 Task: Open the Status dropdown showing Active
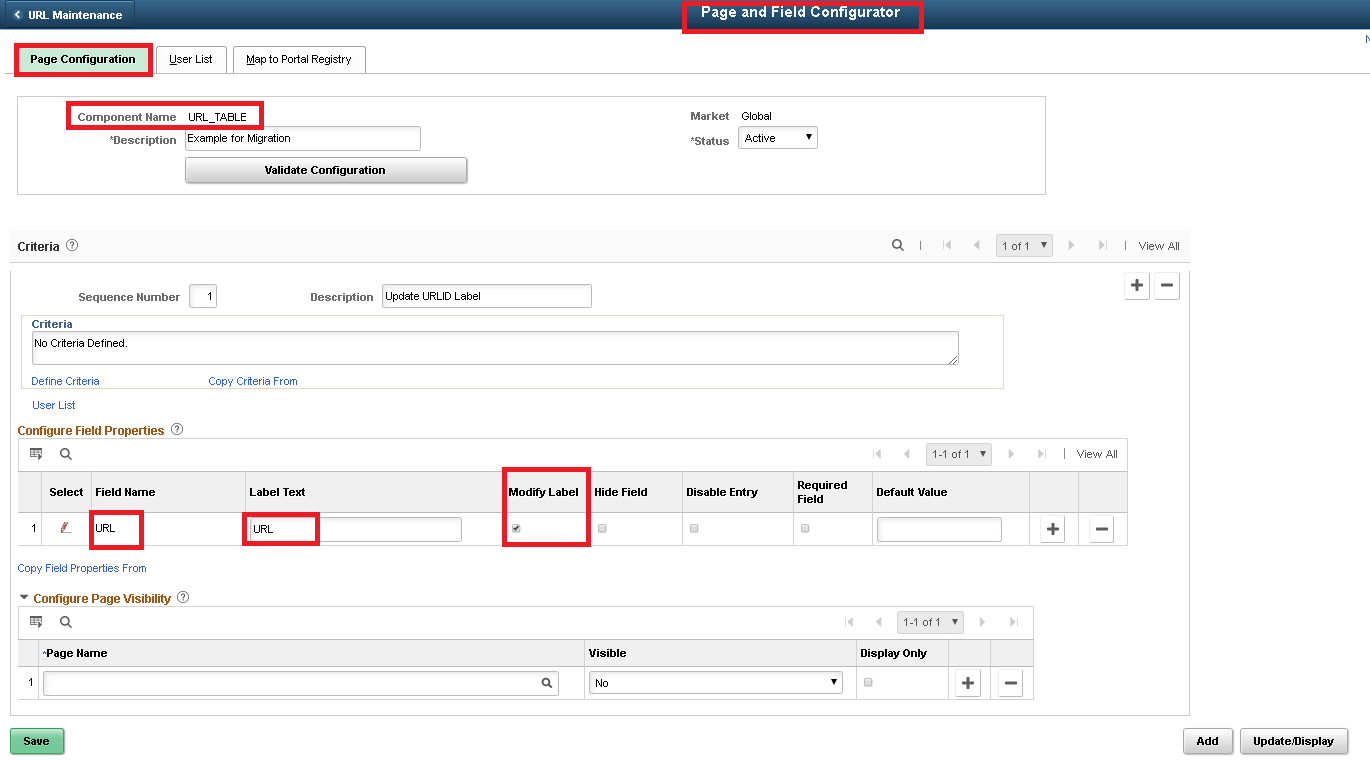(777, 137)
